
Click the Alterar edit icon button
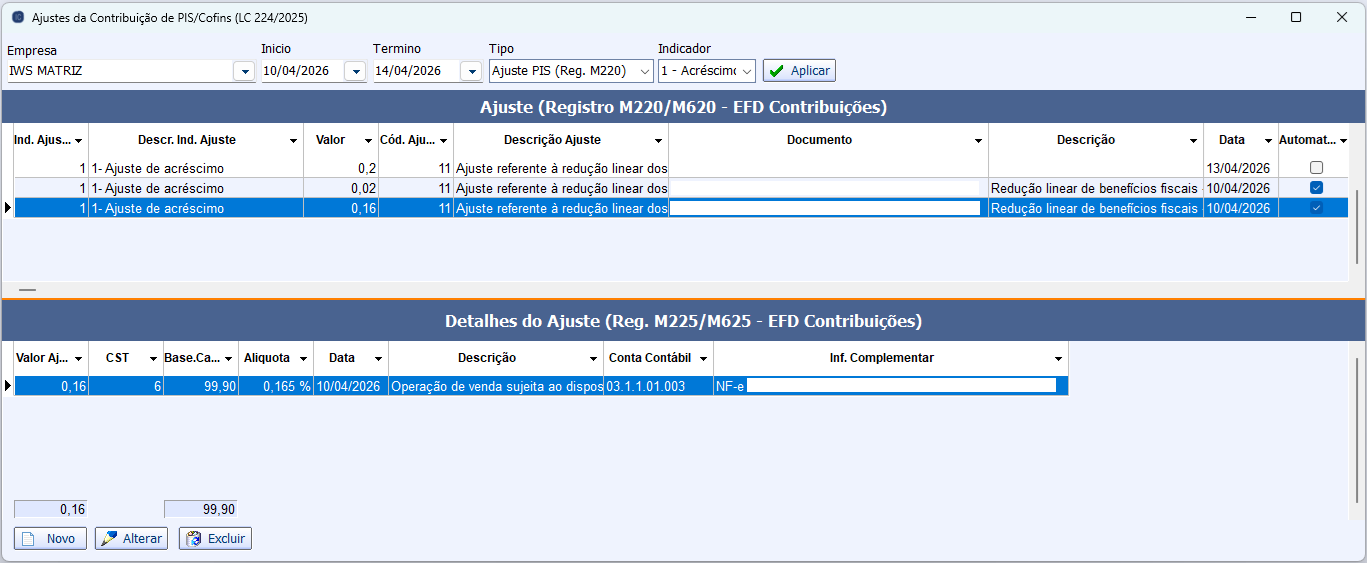pos(131,539)
